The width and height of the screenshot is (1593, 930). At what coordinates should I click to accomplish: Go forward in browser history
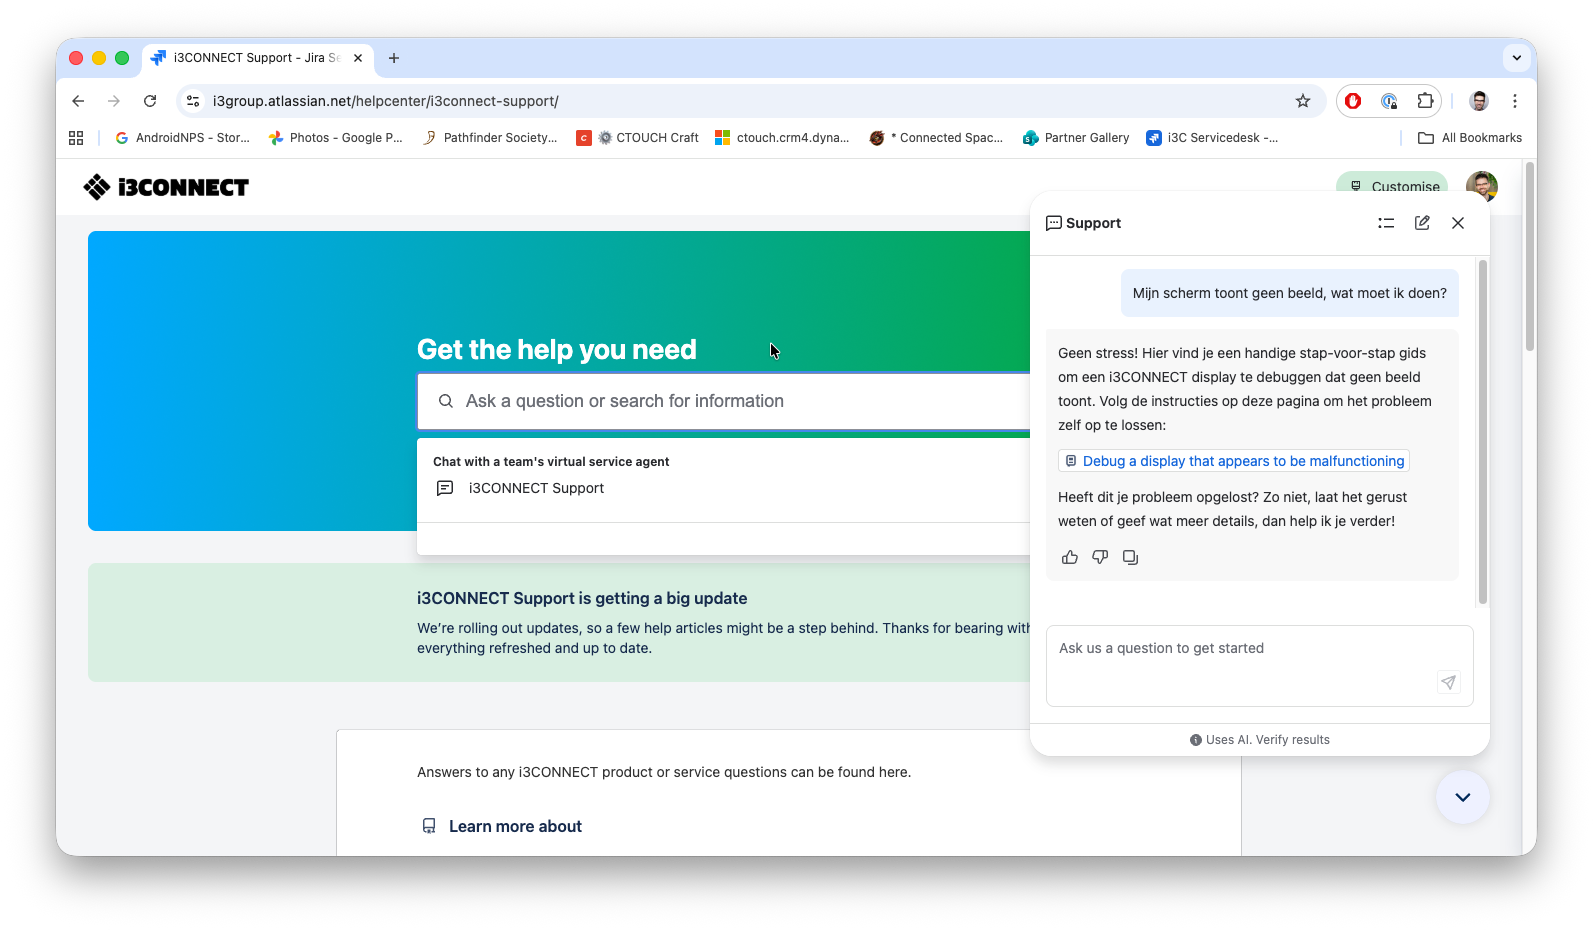pos(114,101)
